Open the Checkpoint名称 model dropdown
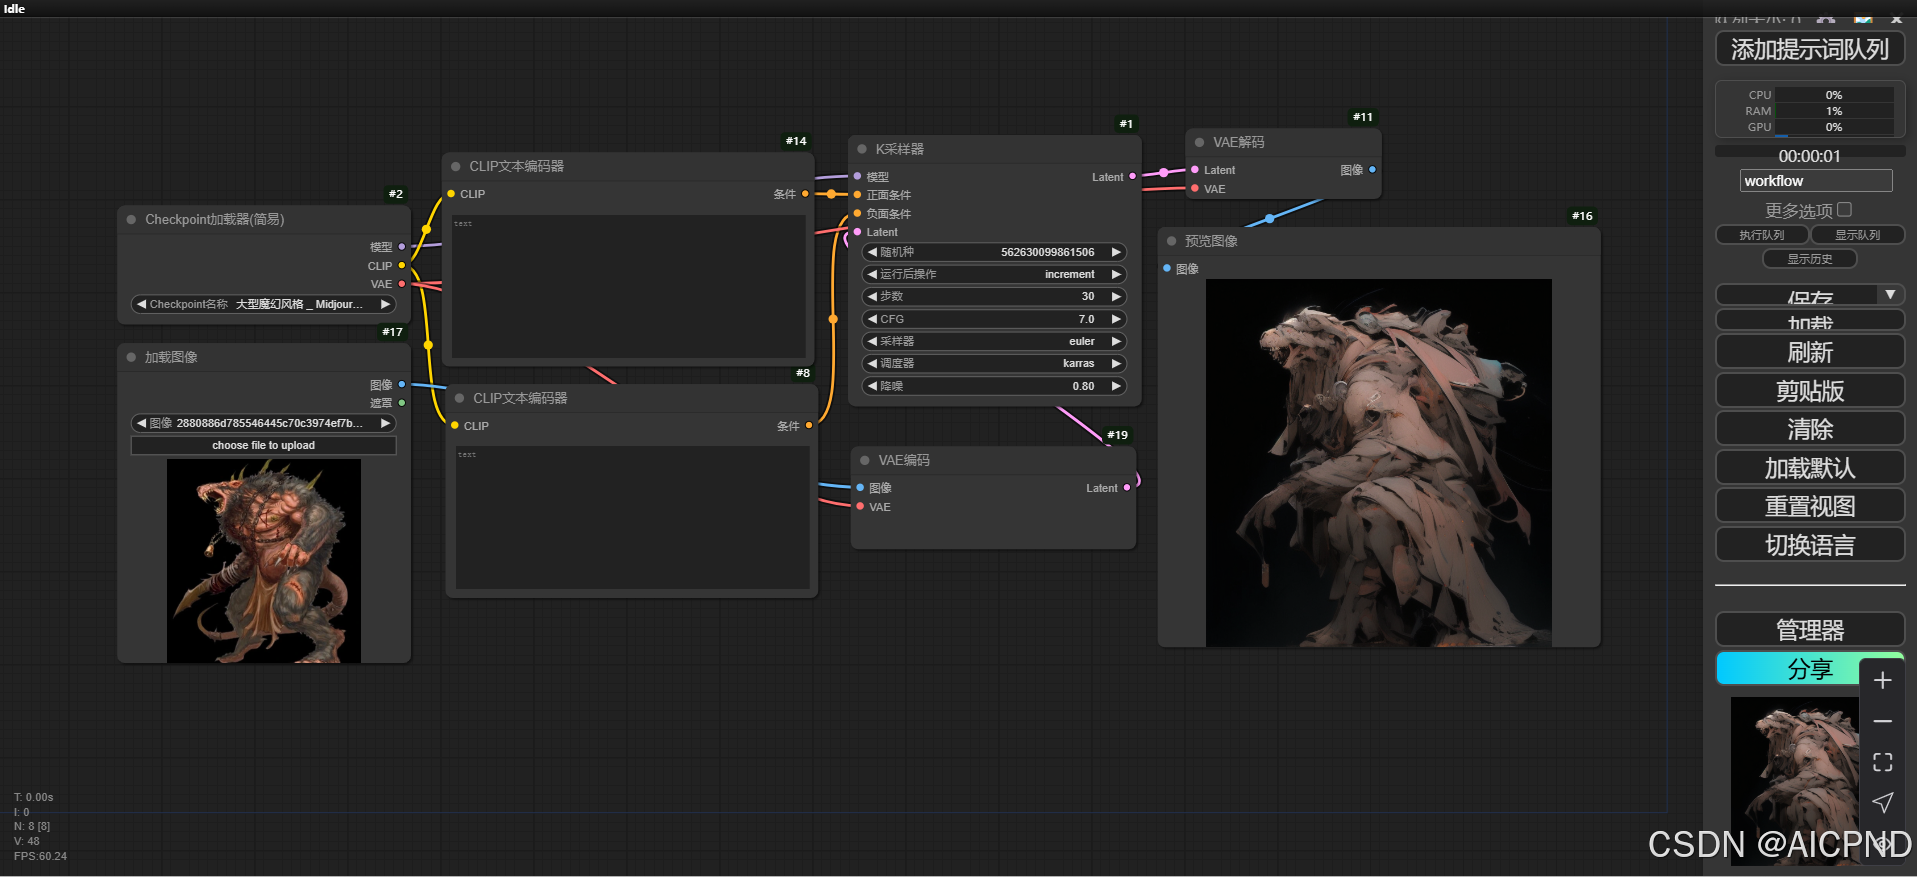The width and height of the screenshot is (1917, 877). coord(264,304)
